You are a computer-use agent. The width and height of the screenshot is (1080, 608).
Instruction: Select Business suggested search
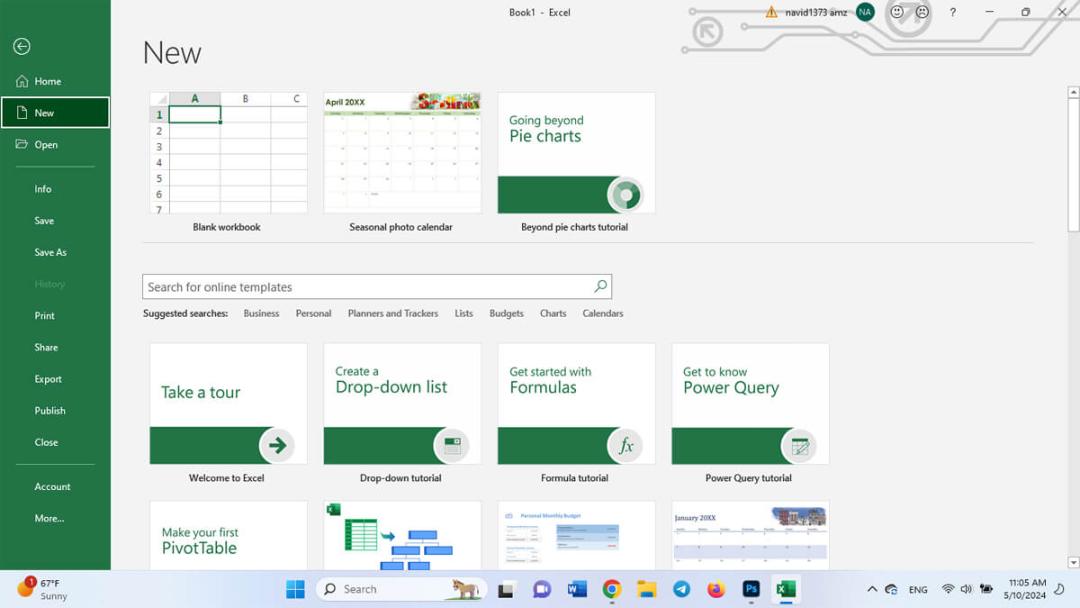pyautogui.click(x=261, y=313)
